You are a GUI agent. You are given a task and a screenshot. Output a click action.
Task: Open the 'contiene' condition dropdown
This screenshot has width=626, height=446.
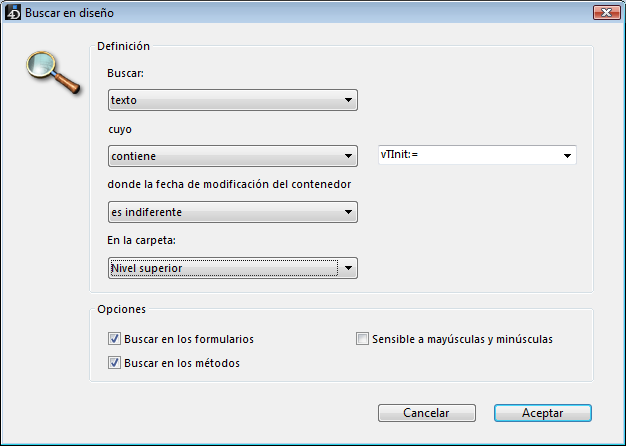(x=231, y=156)
